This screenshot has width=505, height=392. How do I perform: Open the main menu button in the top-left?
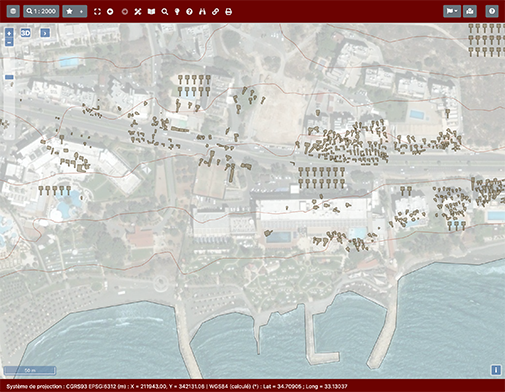pyautogui.click(x=13, y=11)
